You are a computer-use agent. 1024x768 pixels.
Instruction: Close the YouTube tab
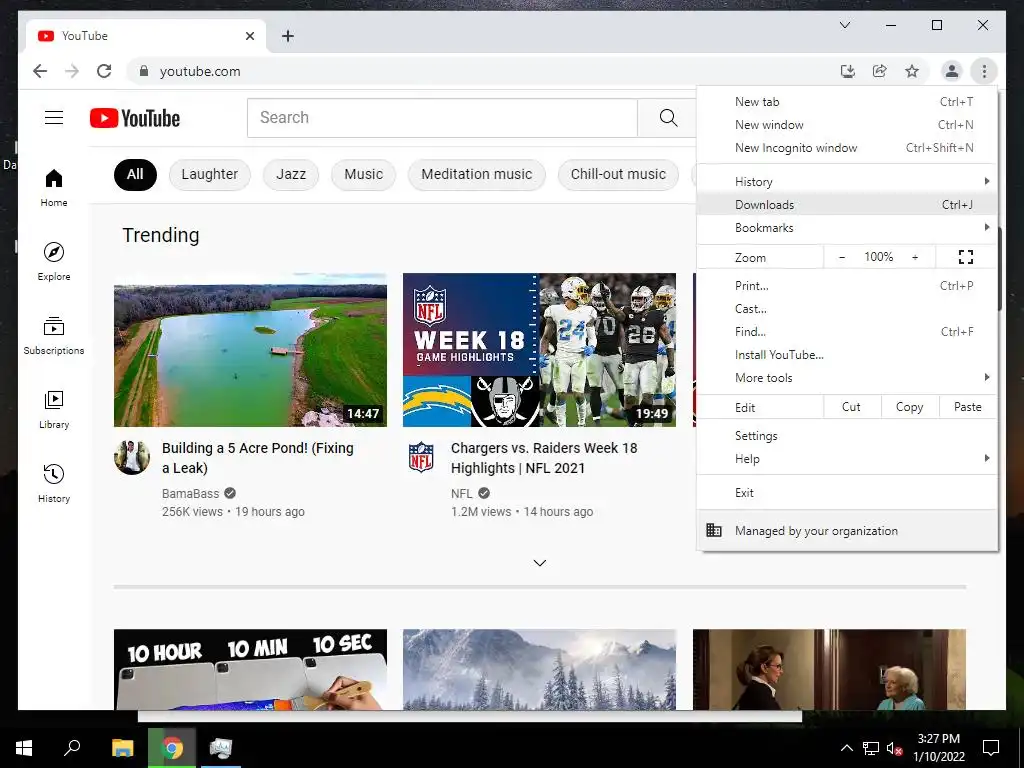click(x=249, y=36)
